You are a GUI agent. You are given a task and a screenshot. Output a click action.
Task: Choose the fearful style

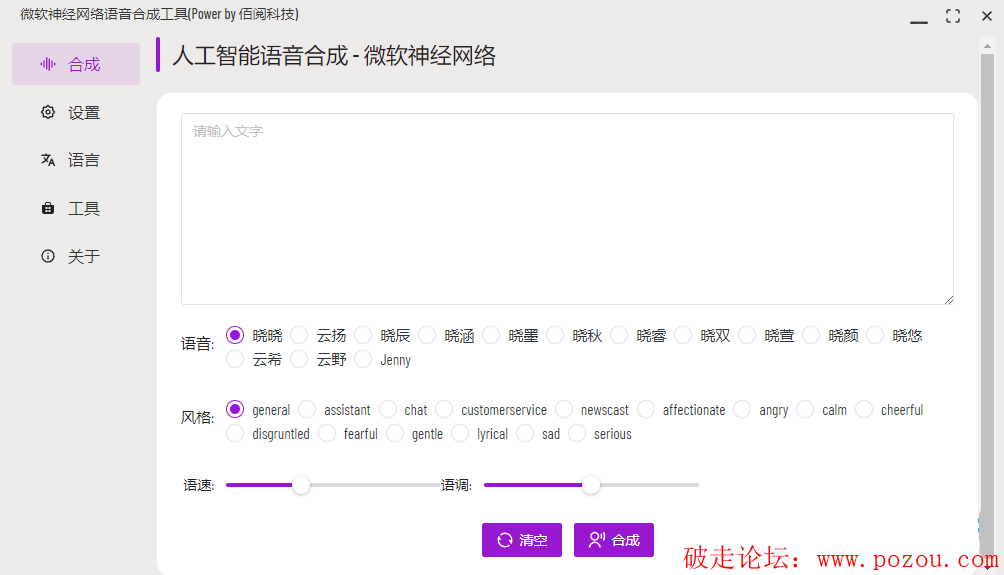coord(327,433)
